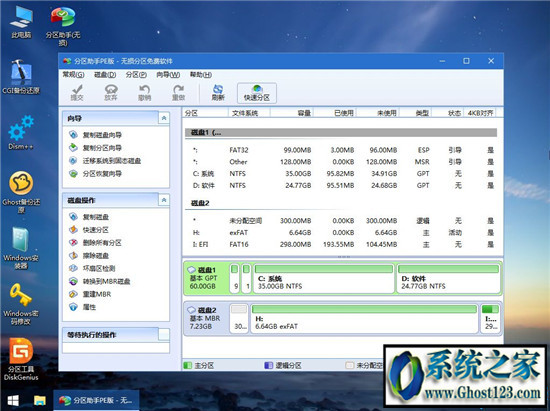The width and height of the screenshot is (550, 411).
Task: Select the I: partition block on 磁盘2
Action: tap(490, 318)
